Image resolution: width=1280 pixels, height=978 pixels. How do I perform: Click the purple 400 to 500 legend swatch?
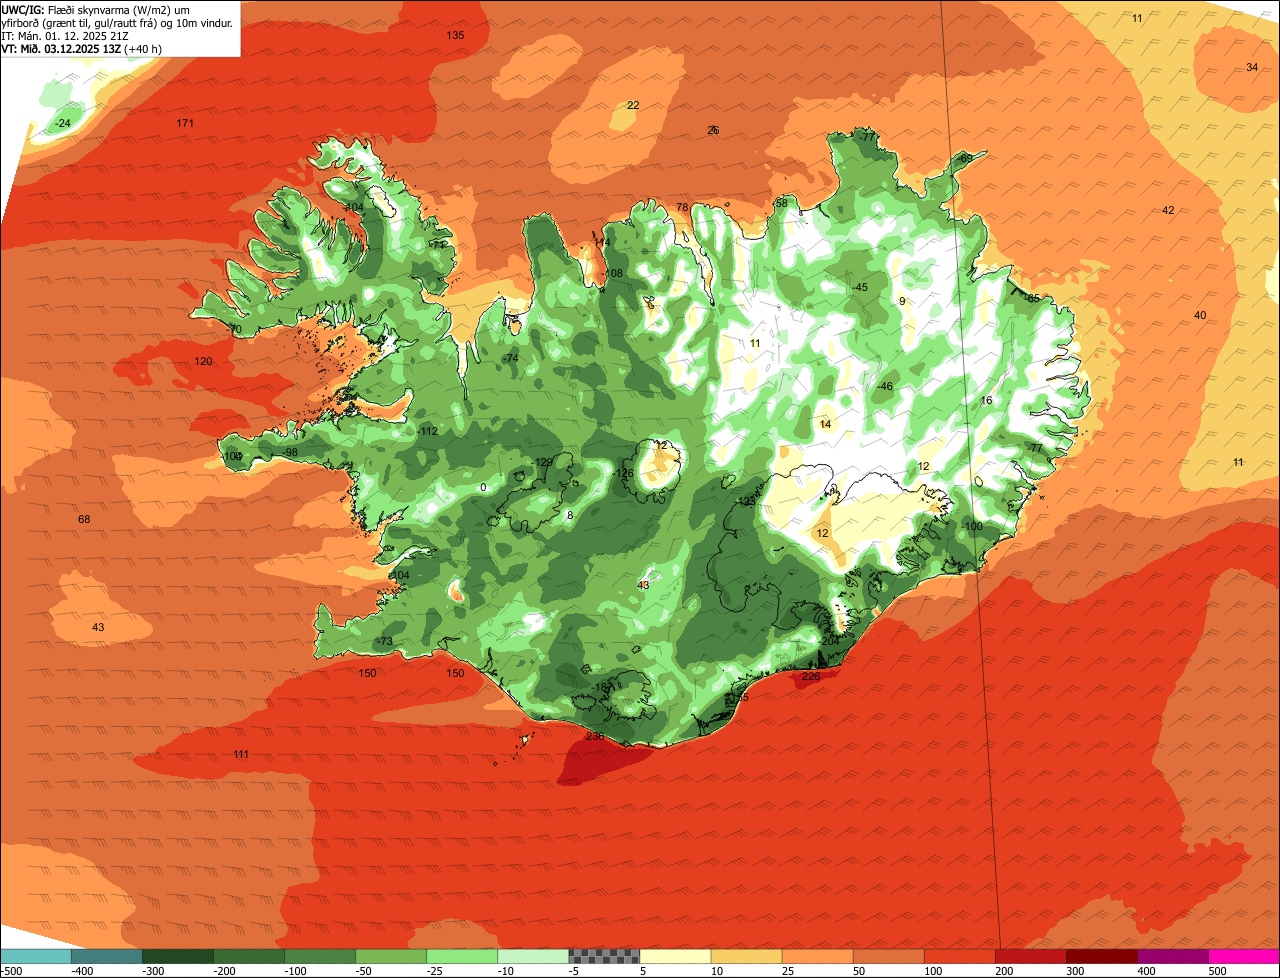(x=1173, y=956)
